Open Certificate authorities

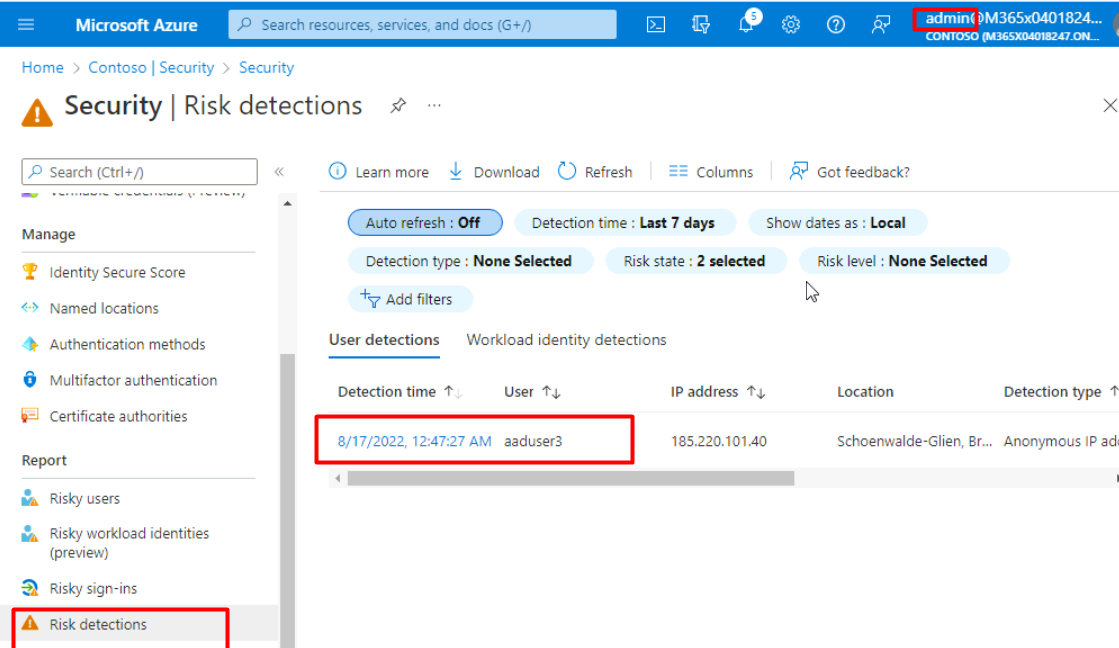(118, 416)
